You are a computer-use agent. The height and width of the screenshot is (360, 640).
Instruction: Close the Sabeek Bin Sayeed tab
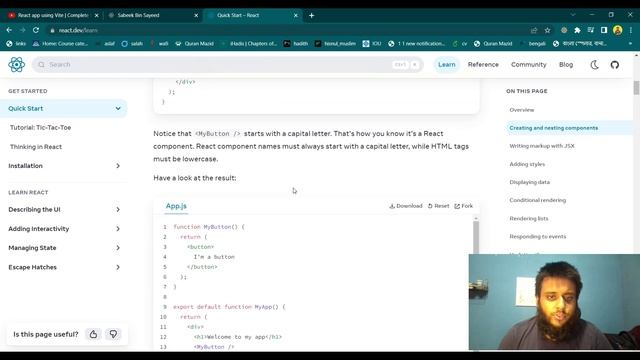(x=196, y=15)
